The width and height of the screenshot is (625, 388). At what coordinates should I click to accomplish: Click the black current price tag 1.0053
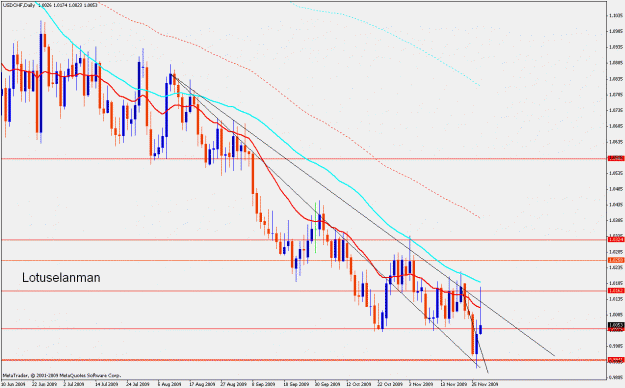tap(616, 325)
